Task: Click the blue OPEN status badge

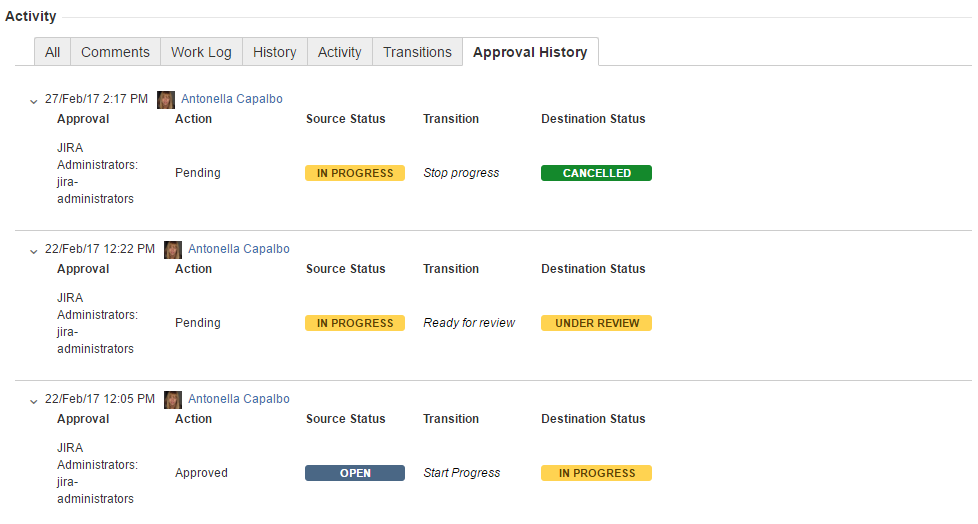Action: coord(355,473)
